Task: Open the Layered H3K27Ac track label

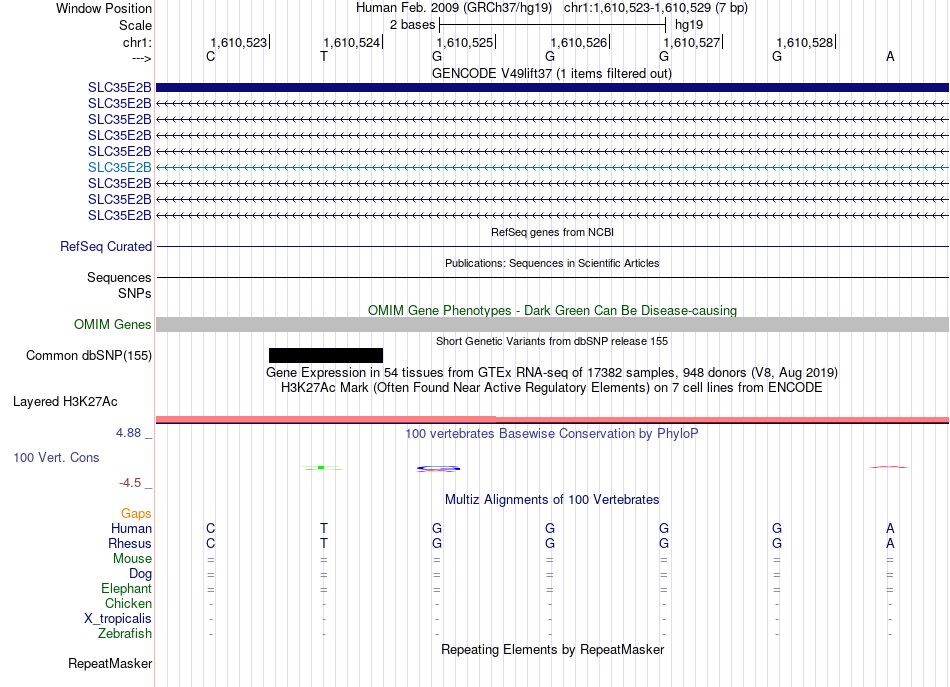Action: (x=65, y=402)
